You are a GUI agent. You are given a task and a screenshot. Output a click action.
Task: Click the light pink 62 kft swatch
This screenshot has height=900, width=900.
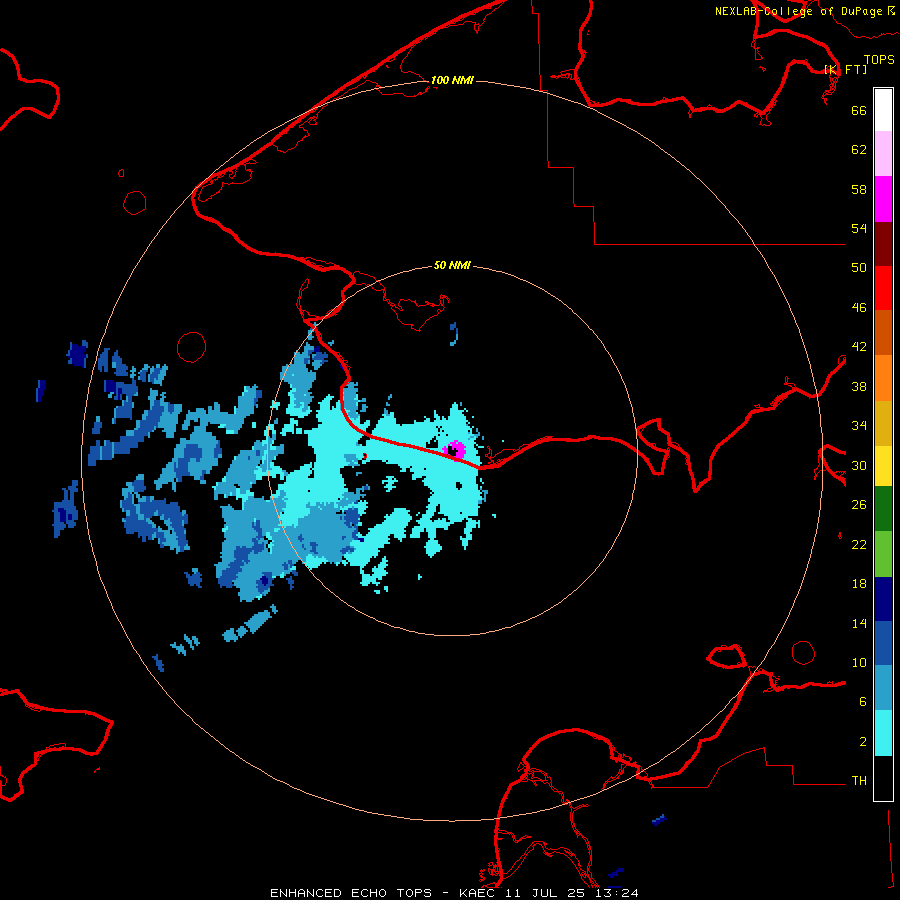click(883, 153)
